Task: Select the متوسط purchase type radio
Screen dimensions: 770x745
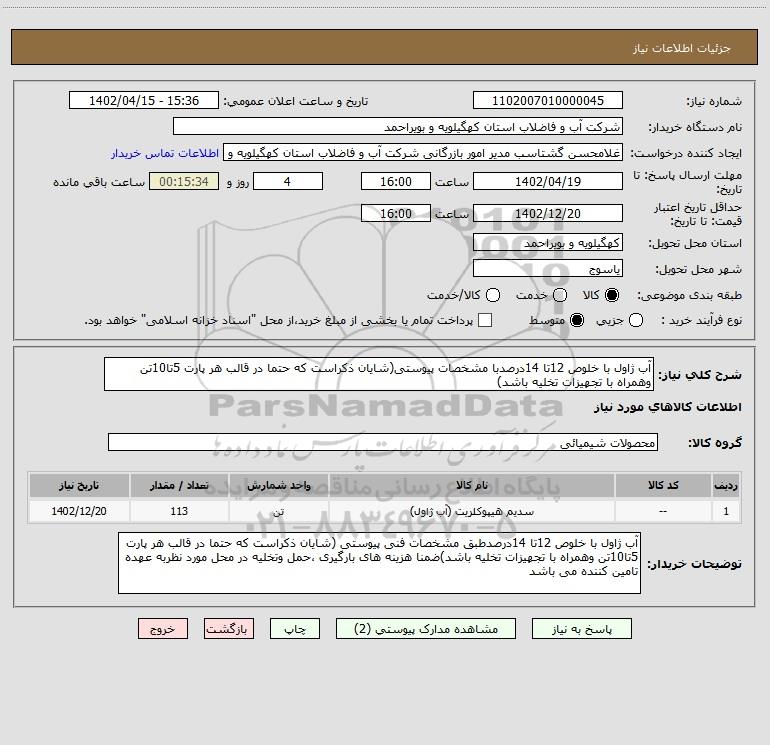Action: pos(577,320)
